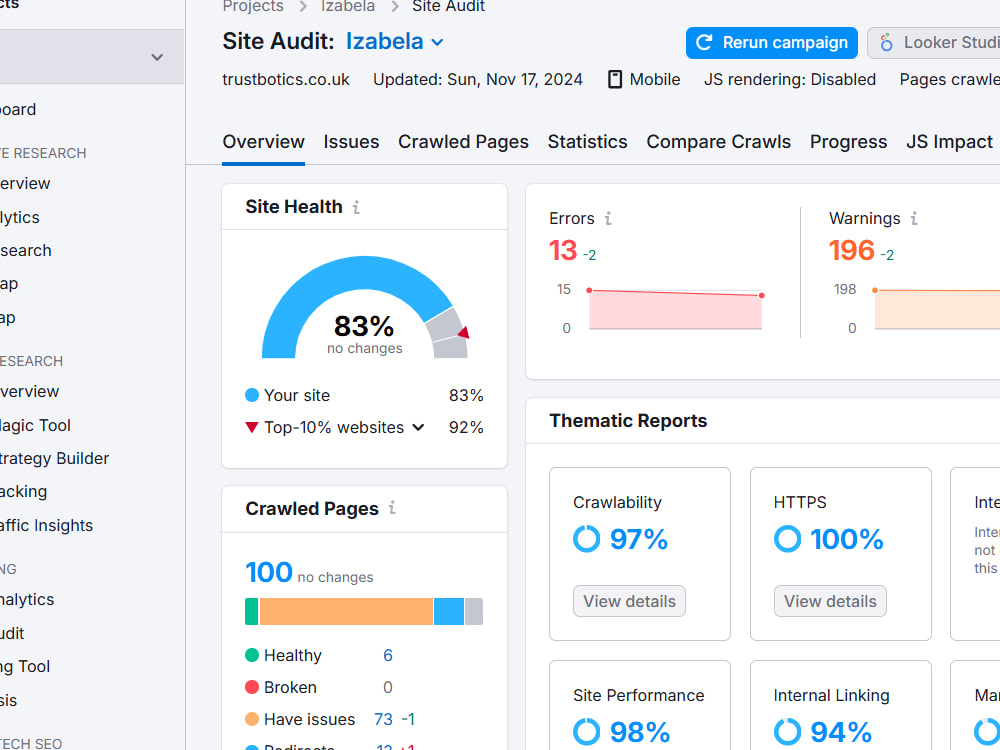The height and width of the screenshot is (750, 1000).
Task: Switch to the Overview tab
Action: tap(263, 142)
